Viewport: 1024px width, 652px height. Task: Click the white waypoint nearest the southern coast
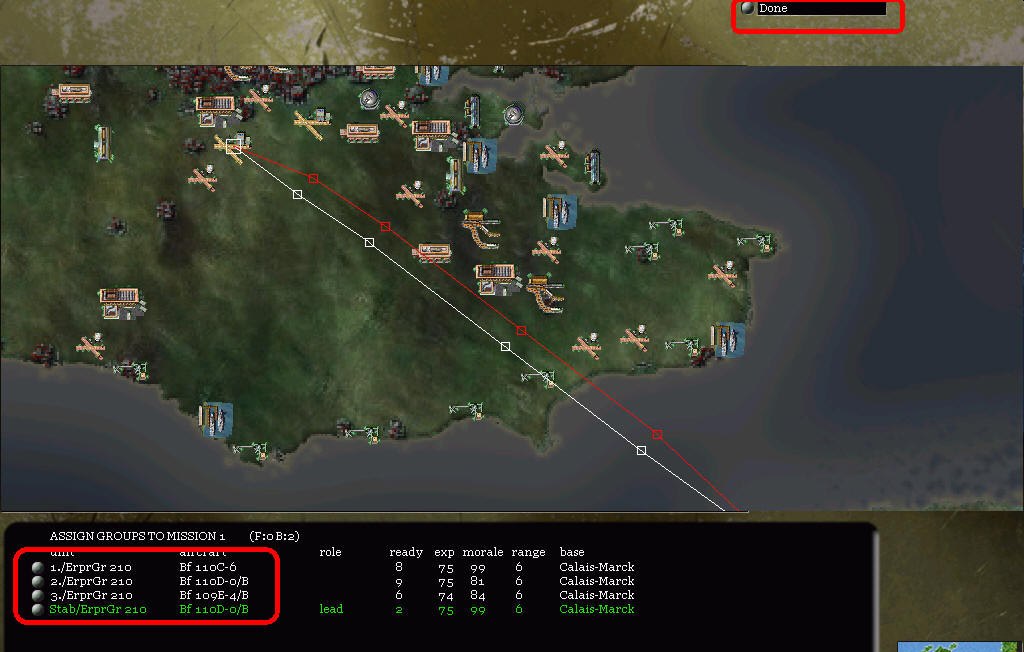pos(505,346)
